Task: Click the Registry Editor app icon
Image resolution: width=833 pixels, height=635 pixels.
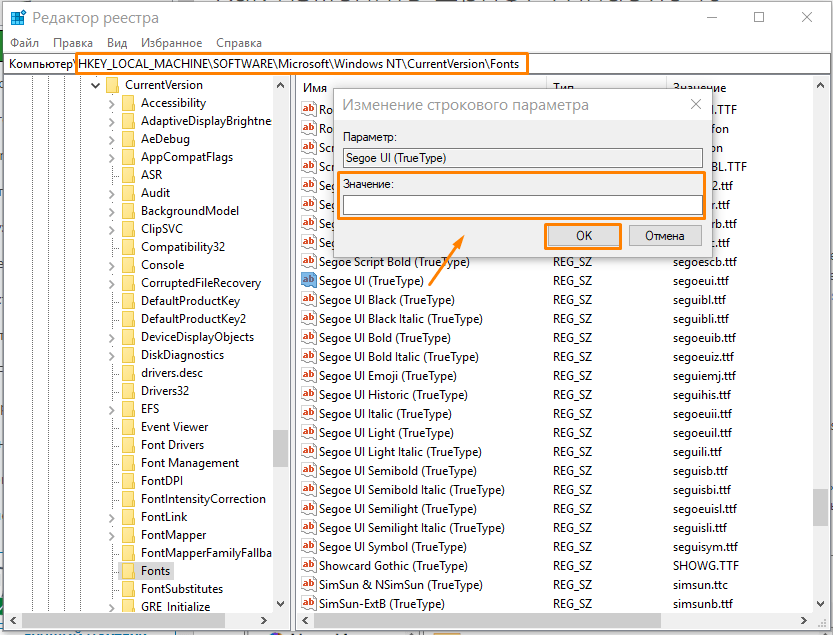Action: [18, 18]
